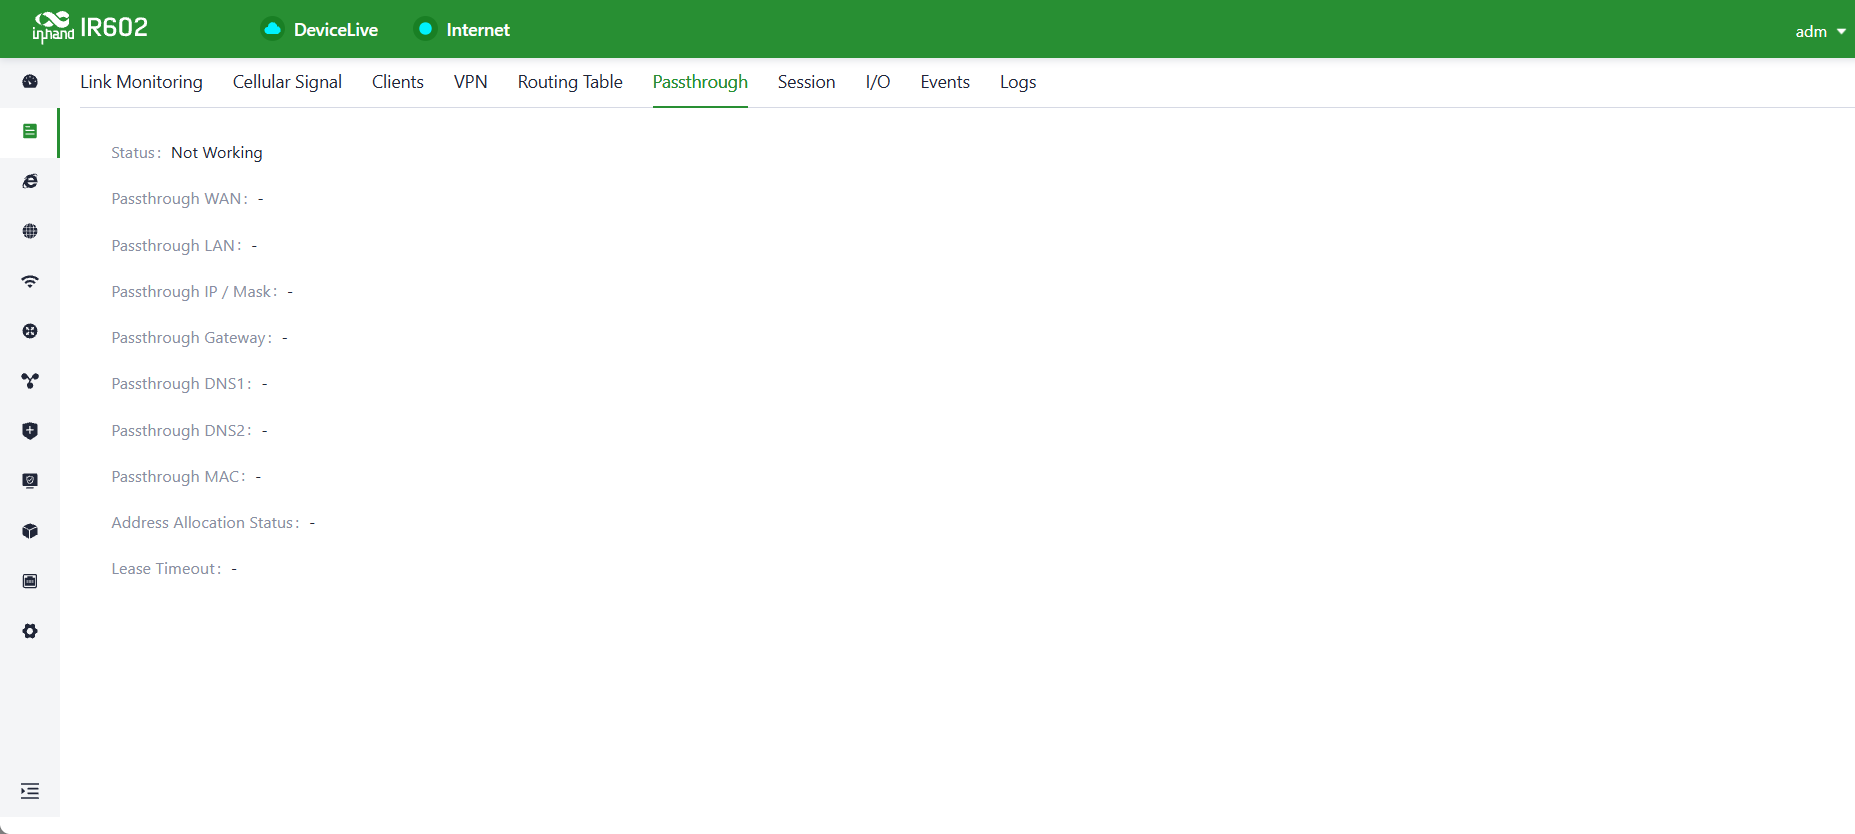
Task: Open the Wi-Fi sidebar icon
Action: (x=30, y=281)
